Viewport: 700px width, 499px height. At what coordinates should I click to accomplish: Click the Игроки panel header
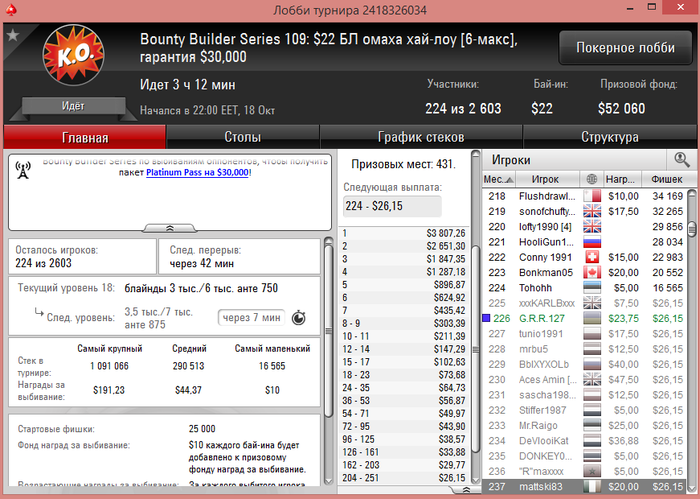pyautogui.click(x=575, y=160)
